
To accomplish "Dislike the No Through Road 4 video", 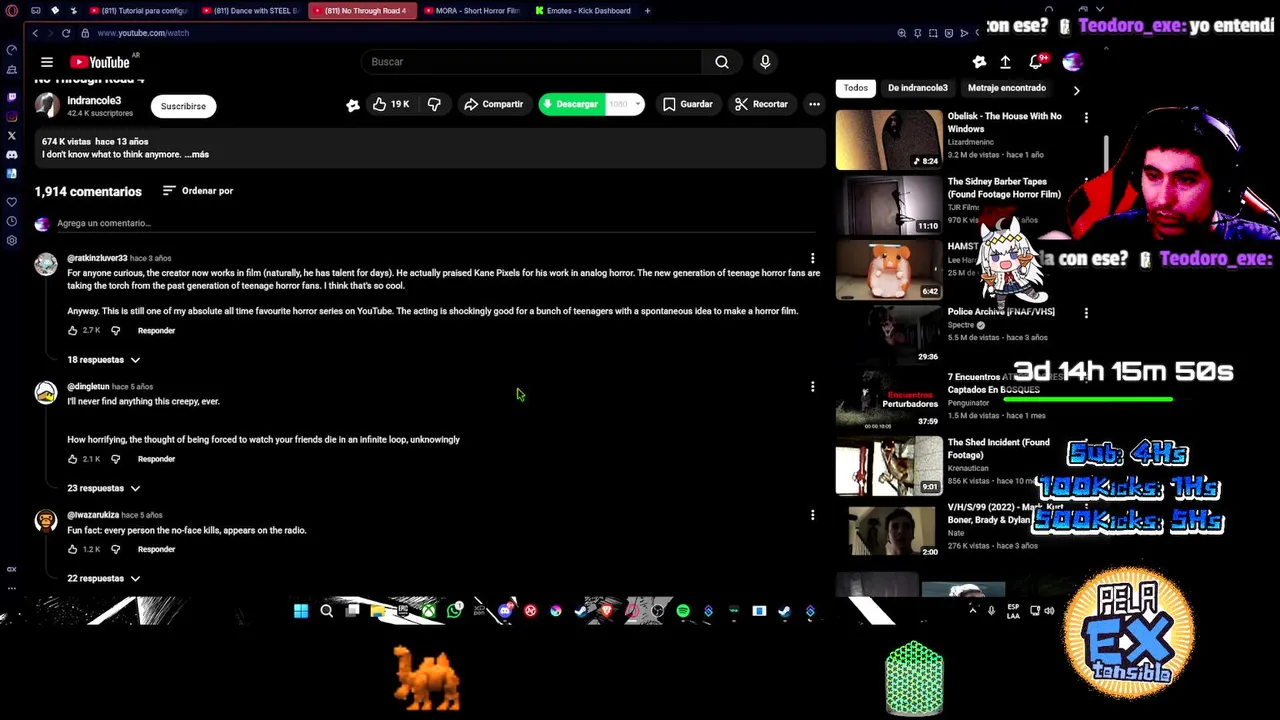I will [x=434, y=104].
